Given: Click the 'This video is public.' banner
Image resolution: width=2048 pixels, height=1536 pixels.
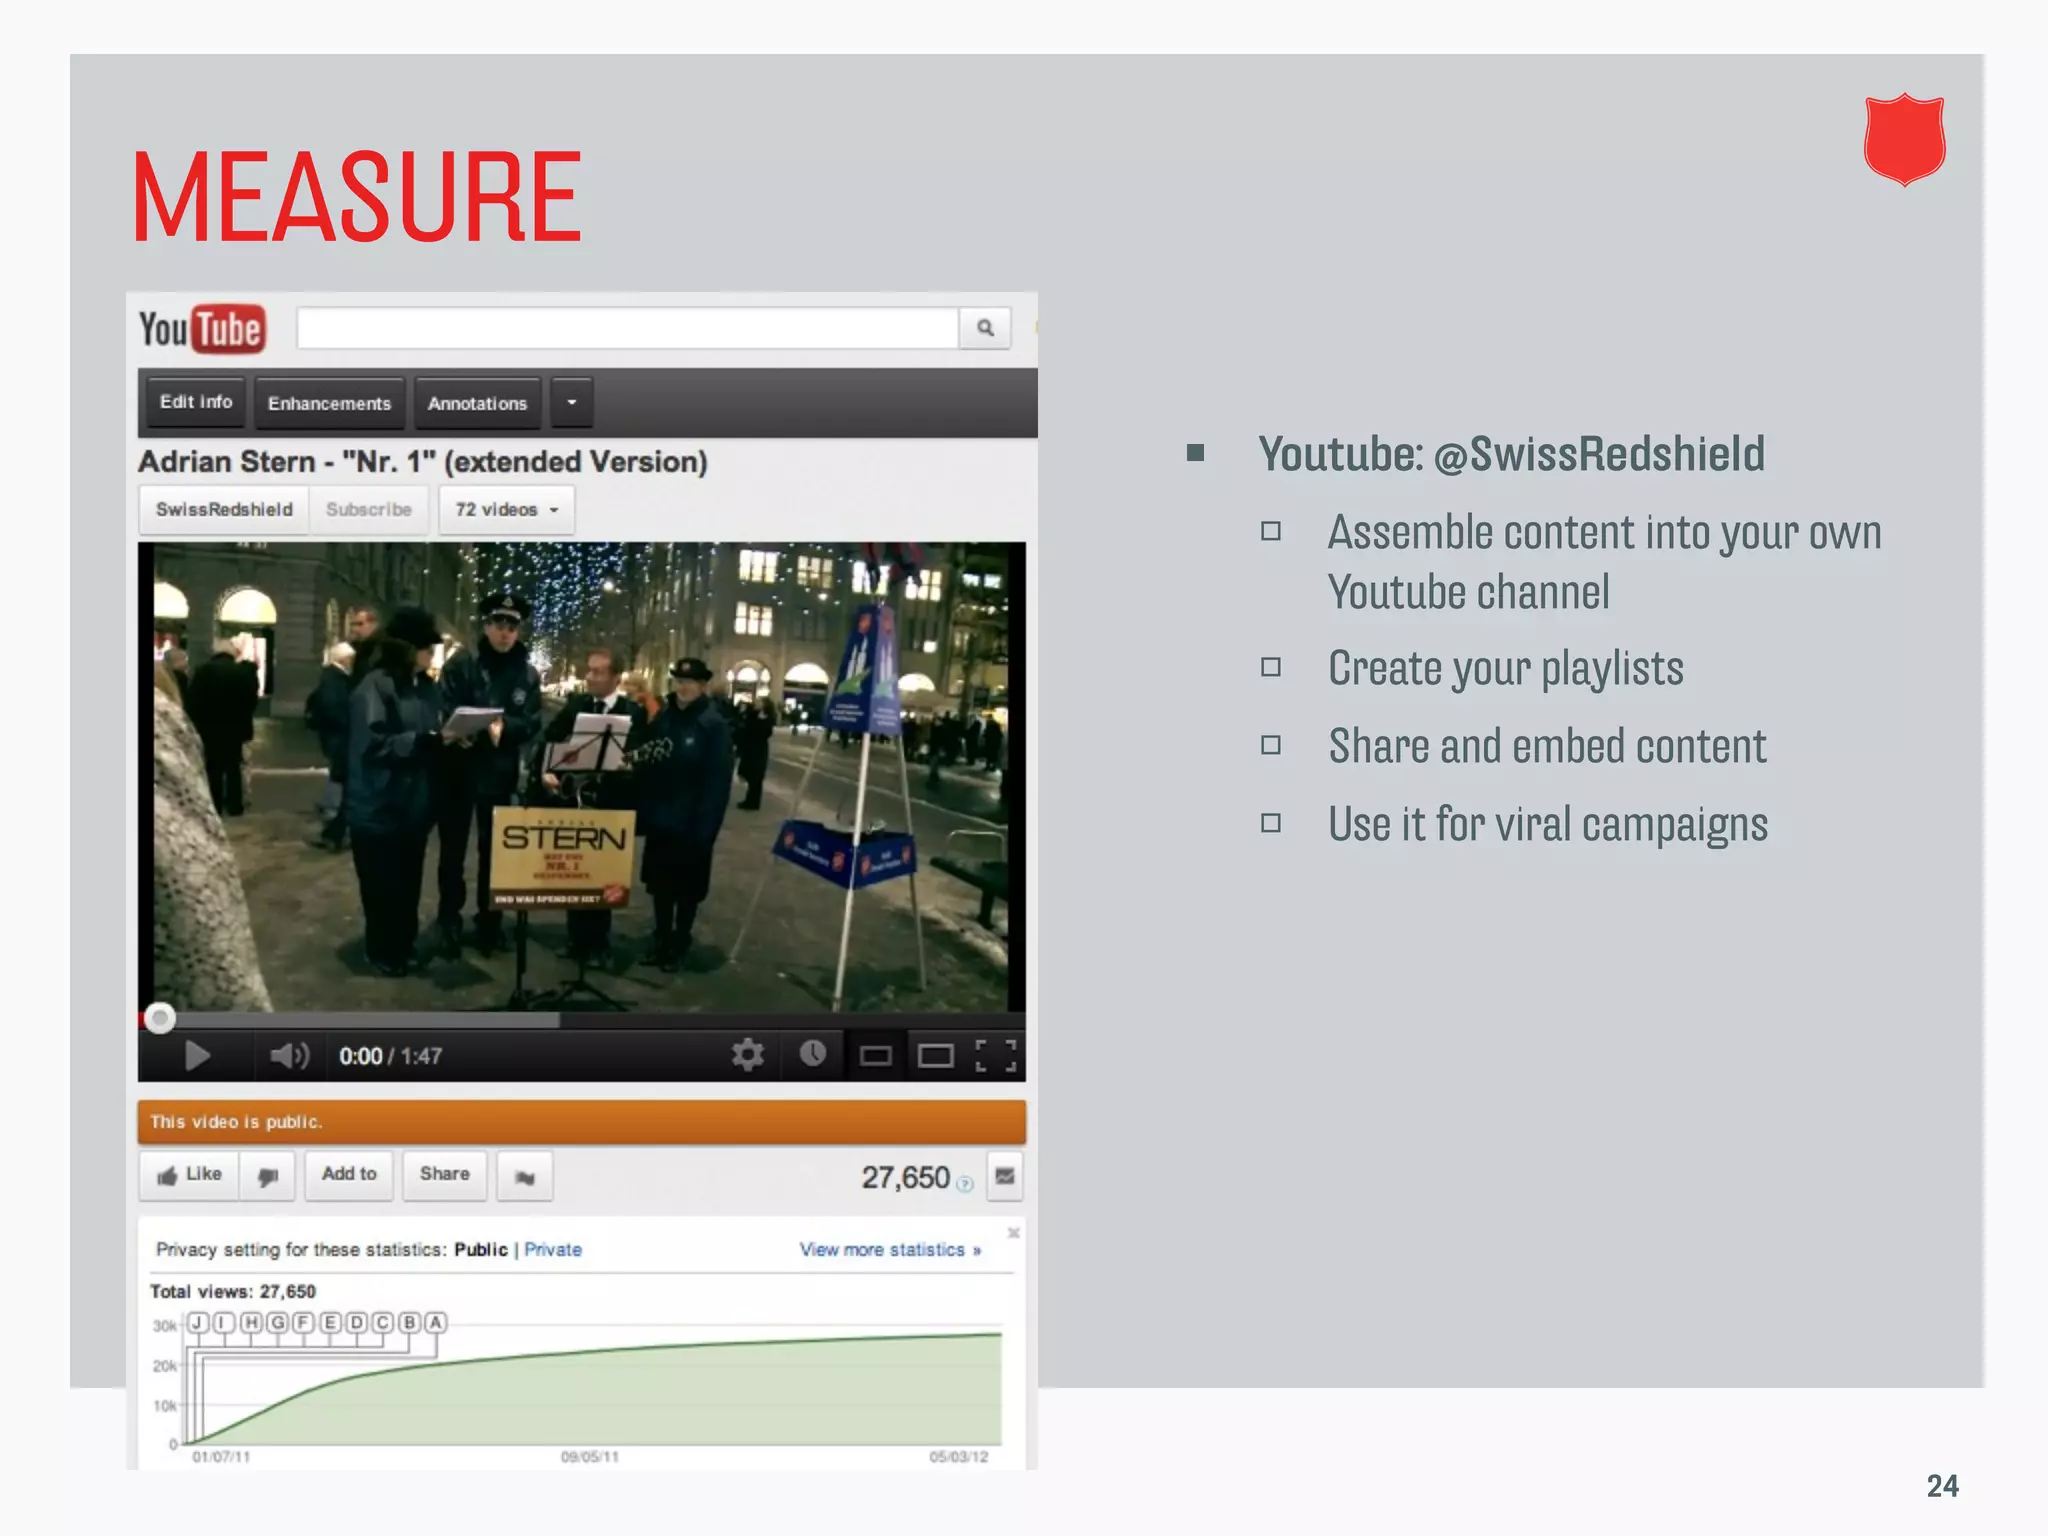Looking at the screenshot, I should pyautogui.click(x=582, y=1122).
